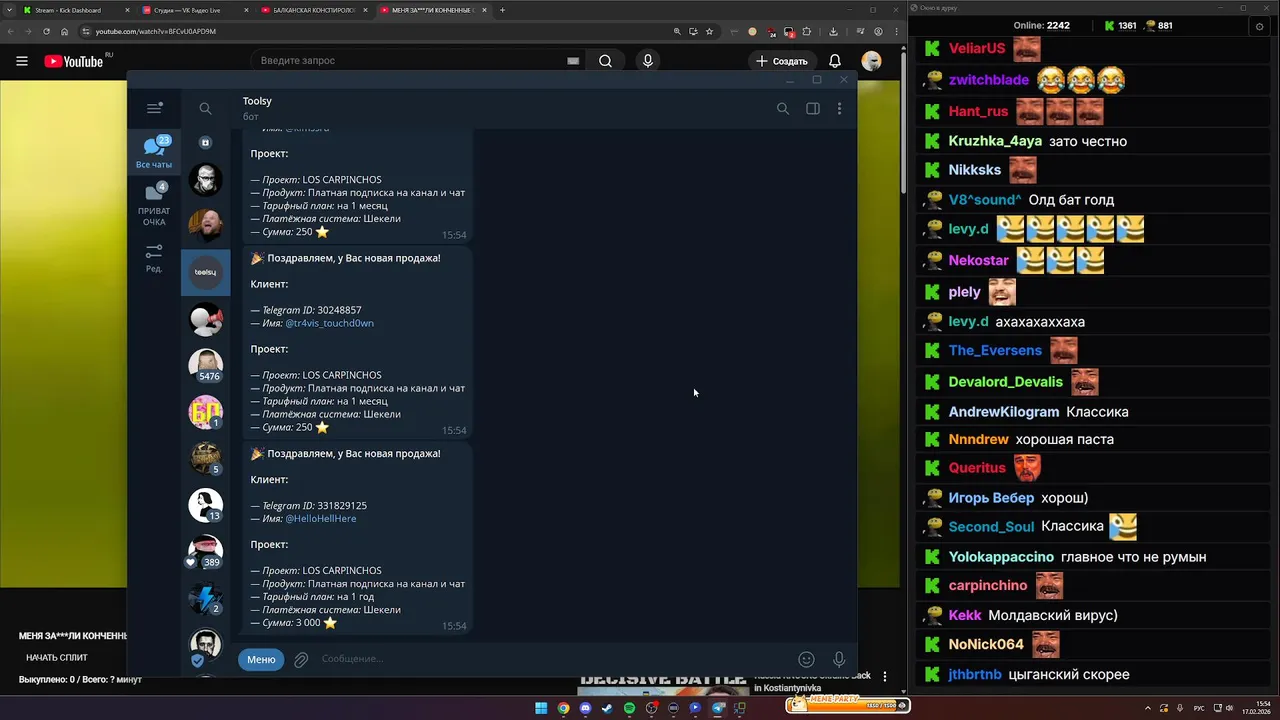Click Nnndrew message хорошая паста
The height and width of the screenshot is (720, 1280).
(1064, 439)
